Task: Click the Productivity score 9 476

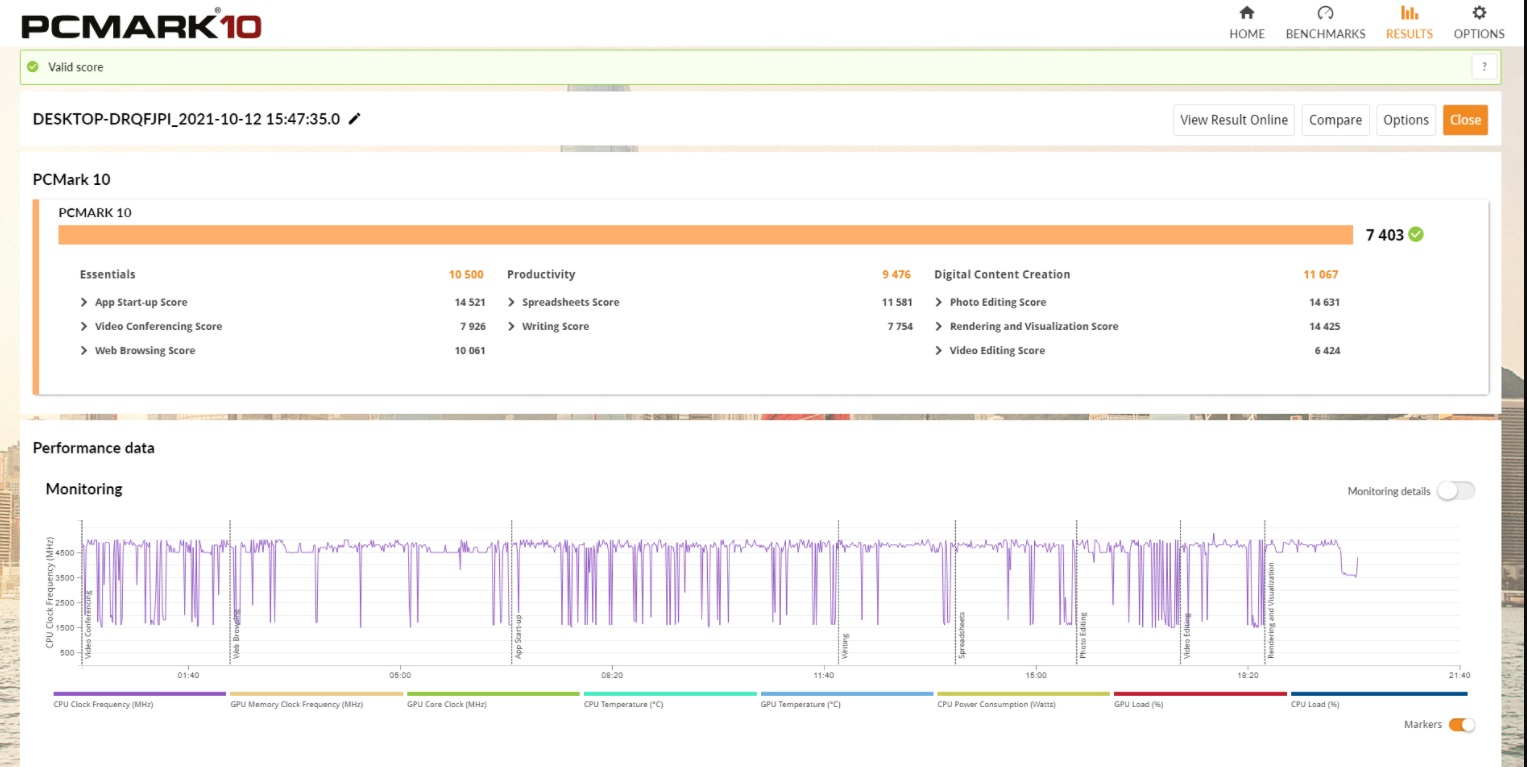Action: tap(896, 274)
